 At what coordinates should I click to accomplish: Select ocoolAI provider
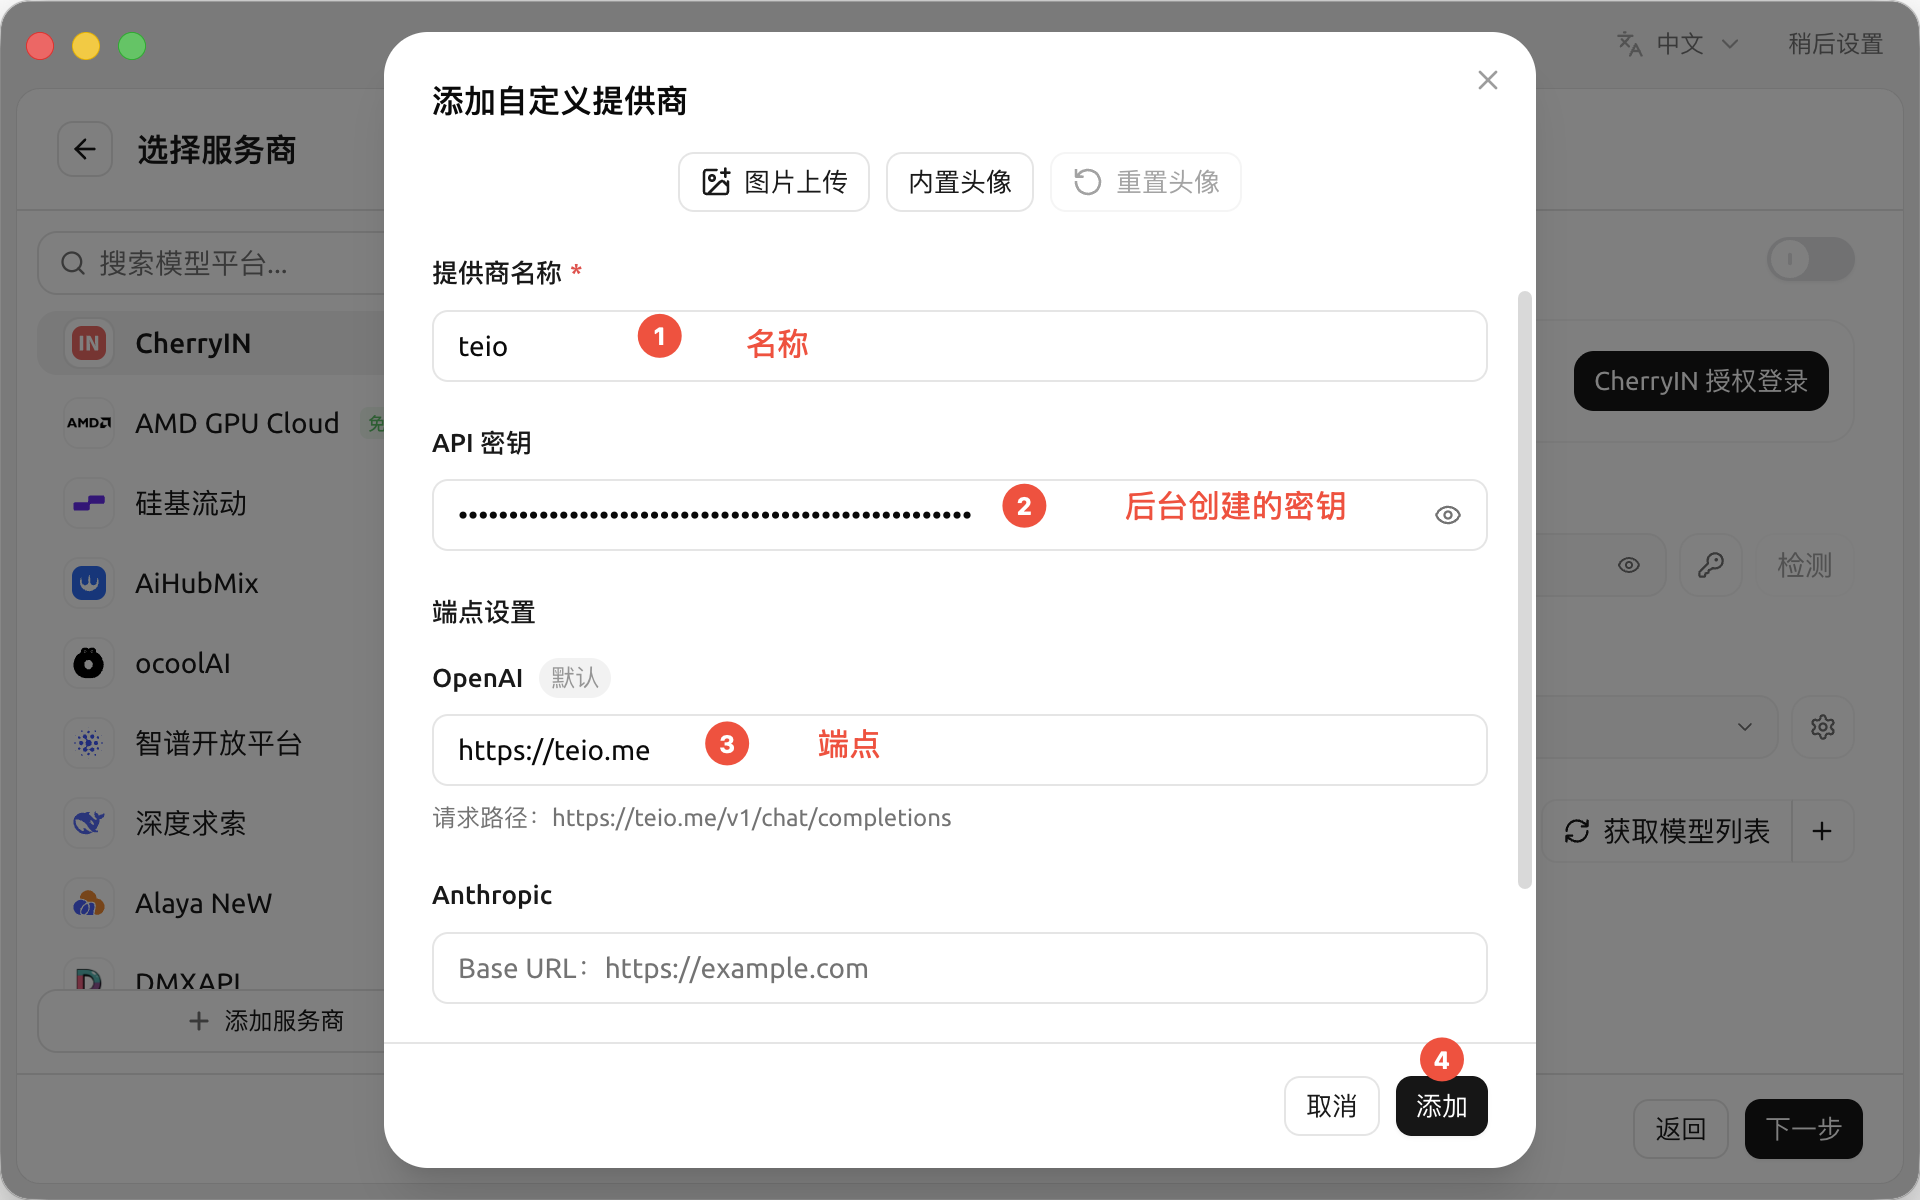tap(211, 663)
